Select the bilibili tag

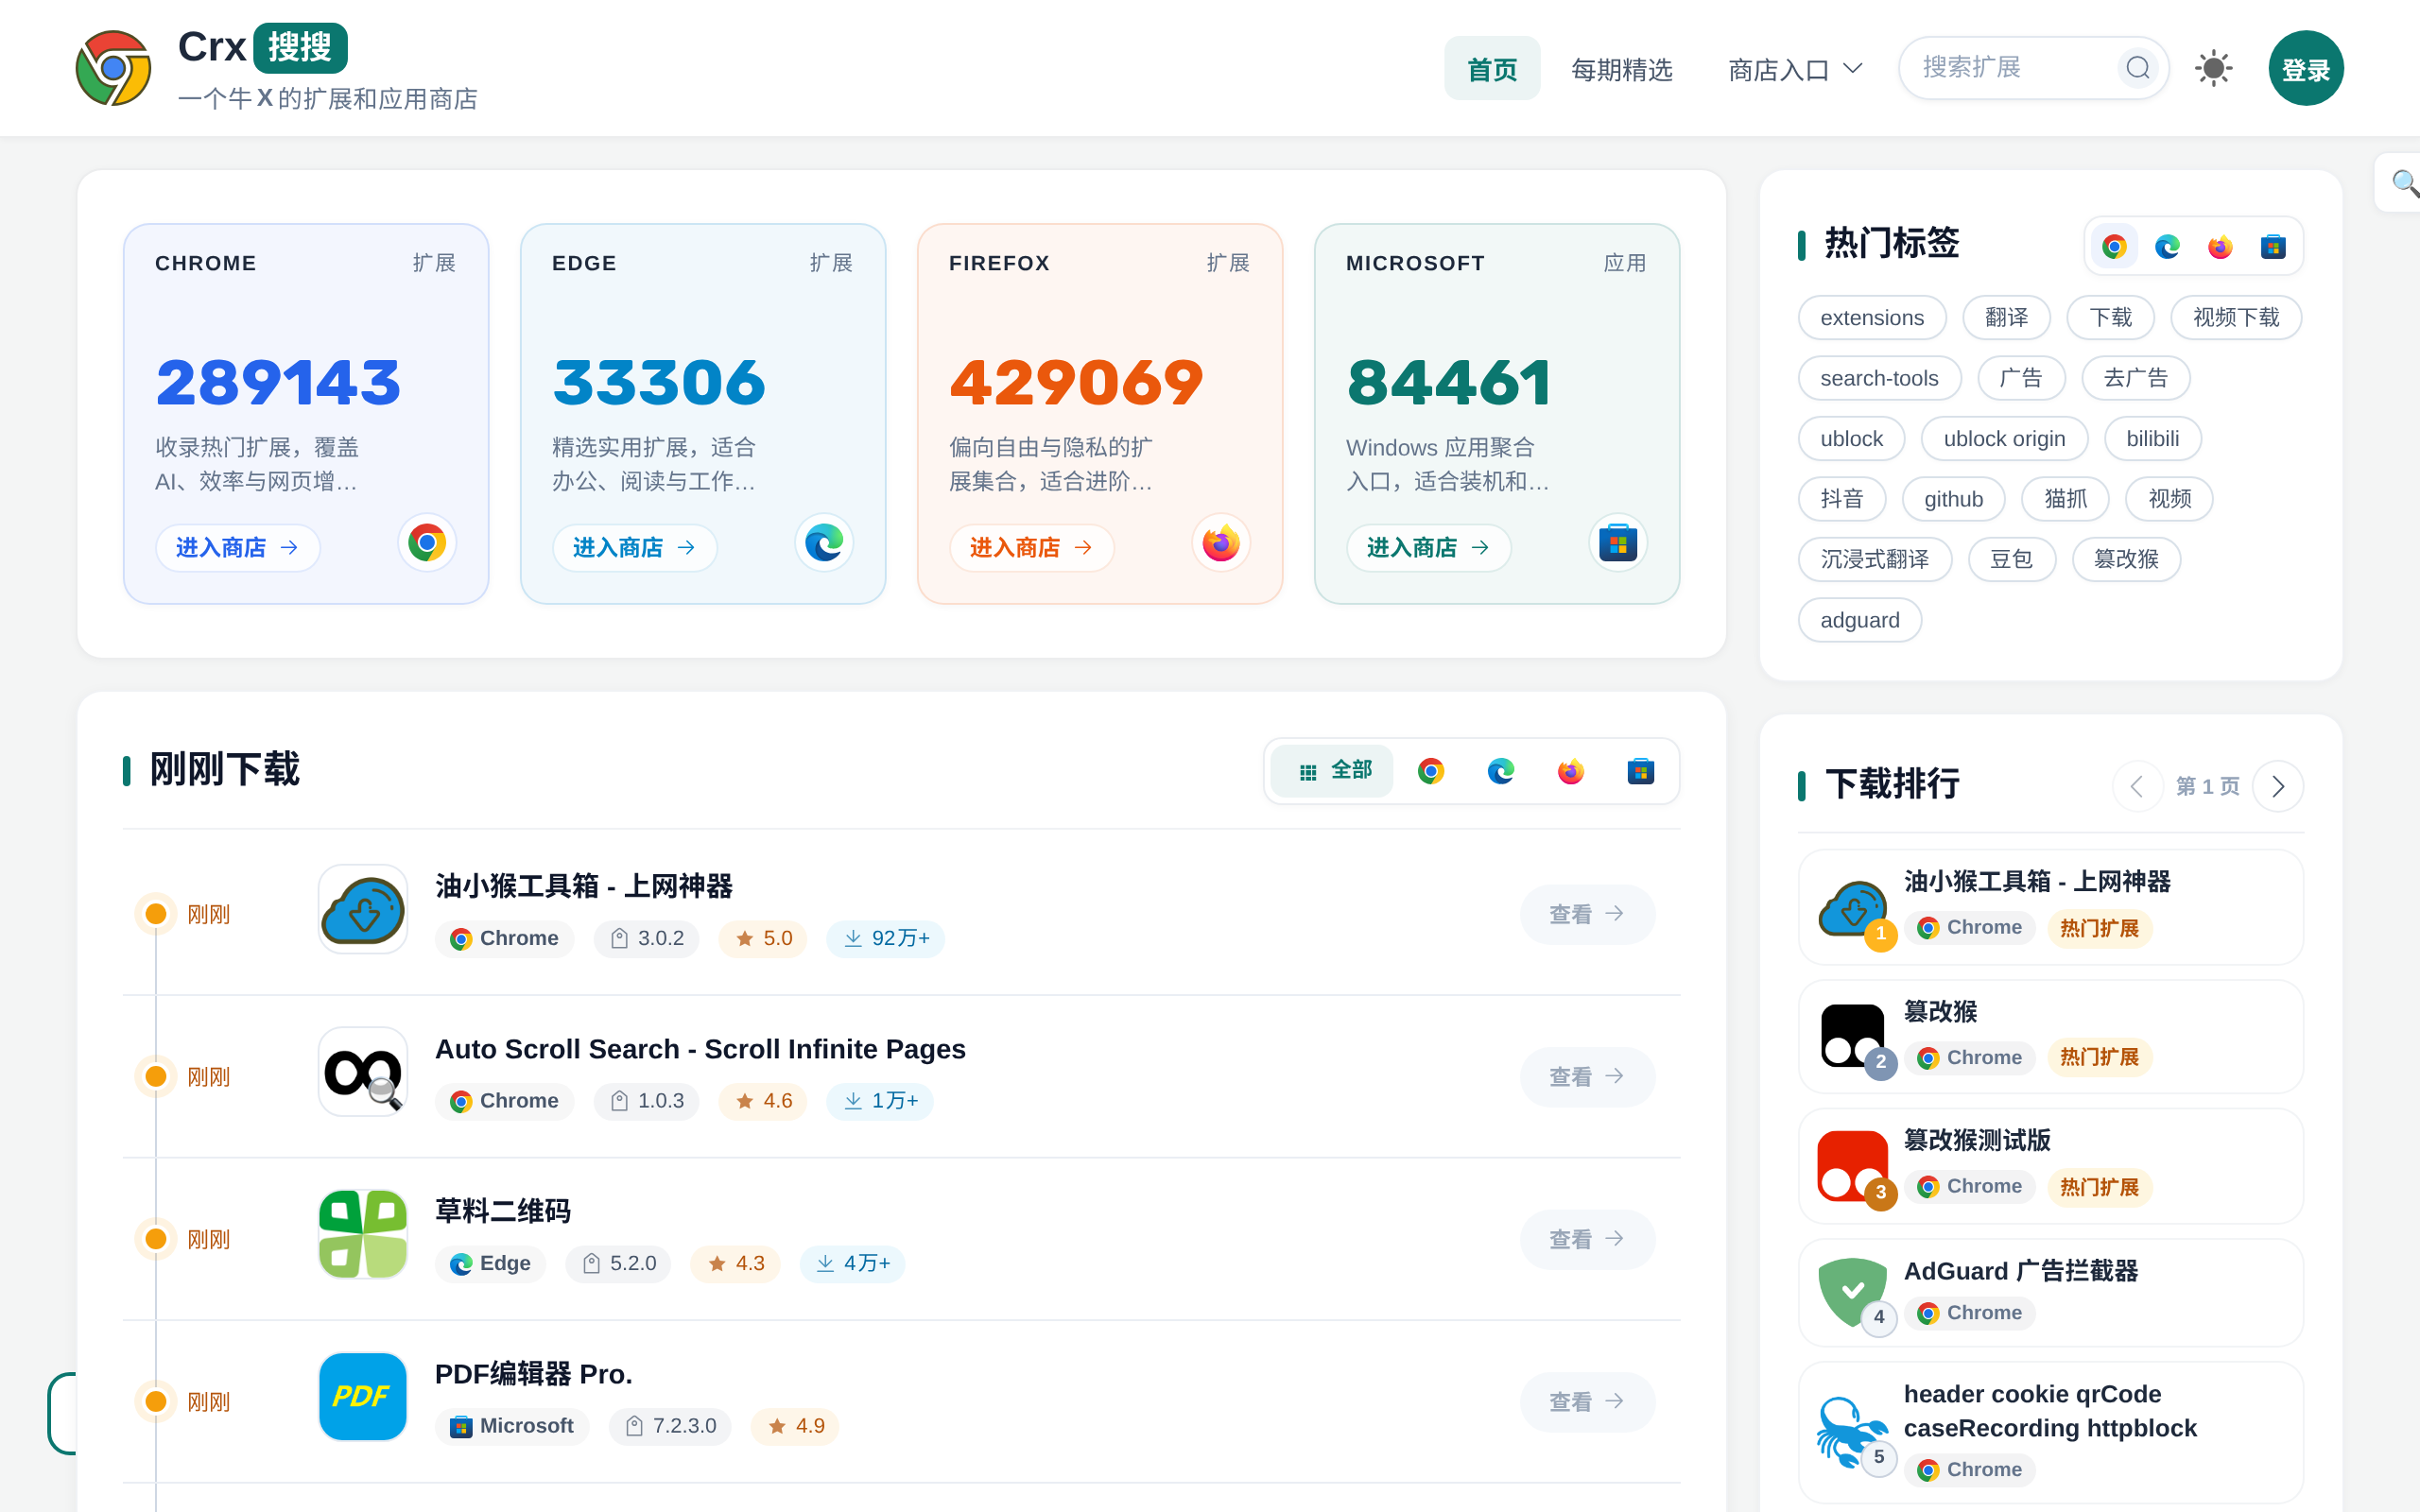tap(2152, 439)
